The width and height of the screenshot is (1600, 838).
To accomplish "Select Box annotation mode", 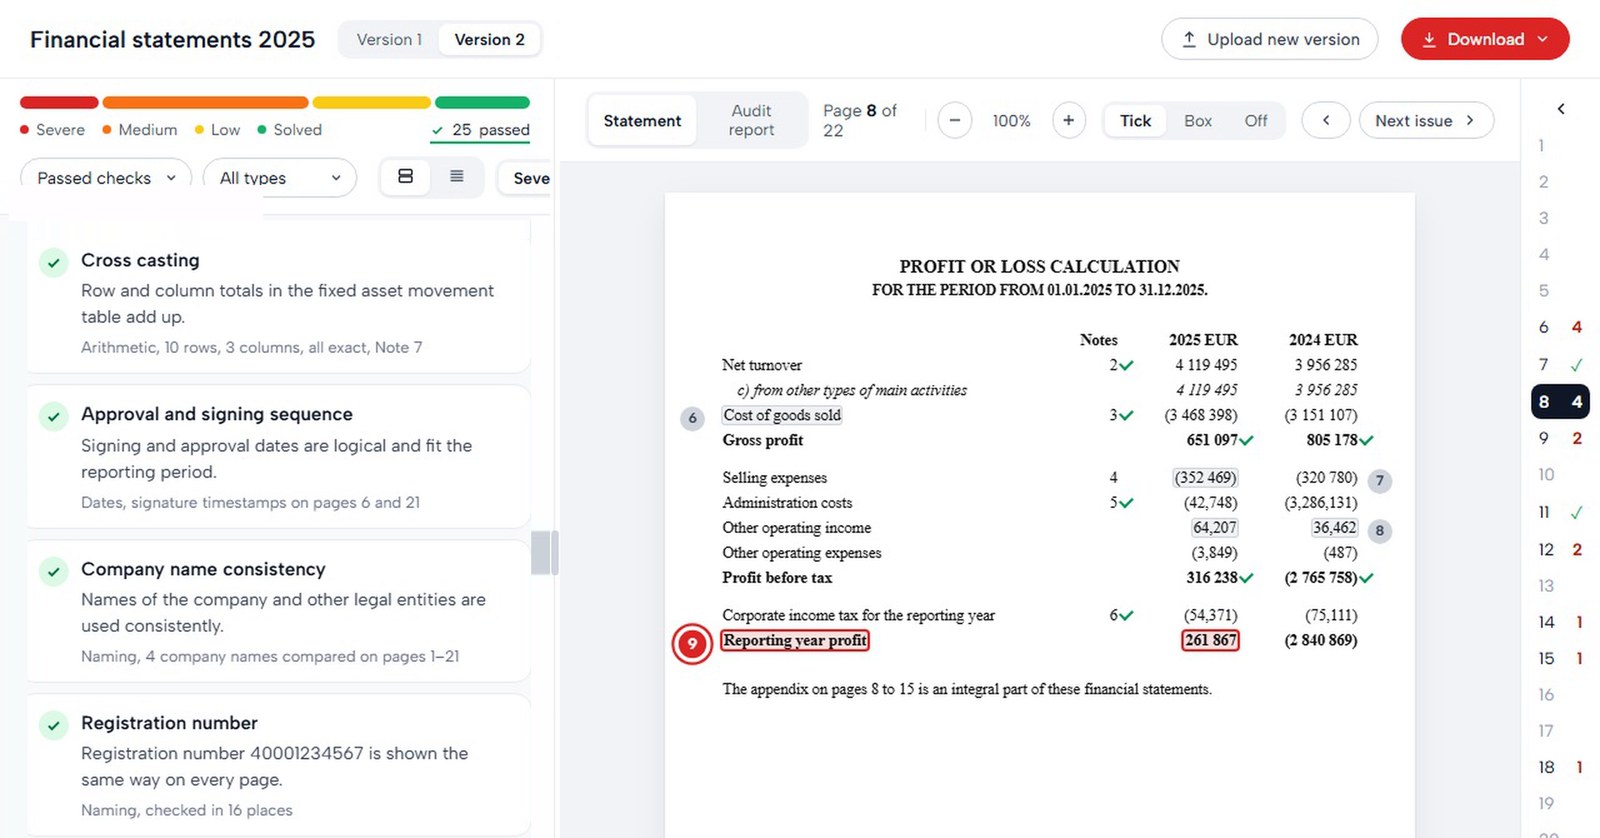I will click(1197, 121).
